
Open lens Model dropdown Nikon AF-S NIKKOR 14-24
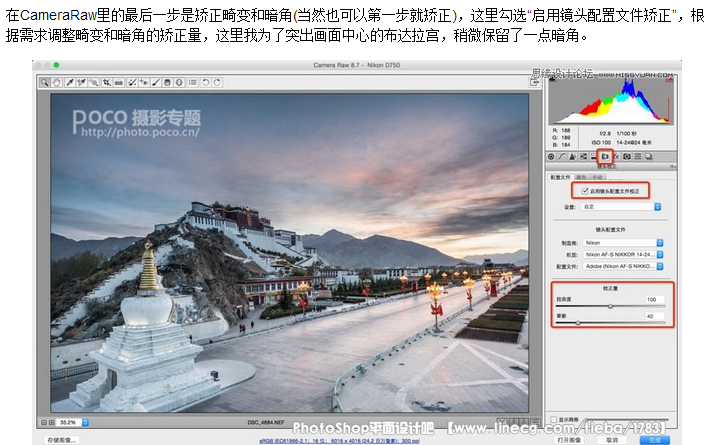pos(623,254)
